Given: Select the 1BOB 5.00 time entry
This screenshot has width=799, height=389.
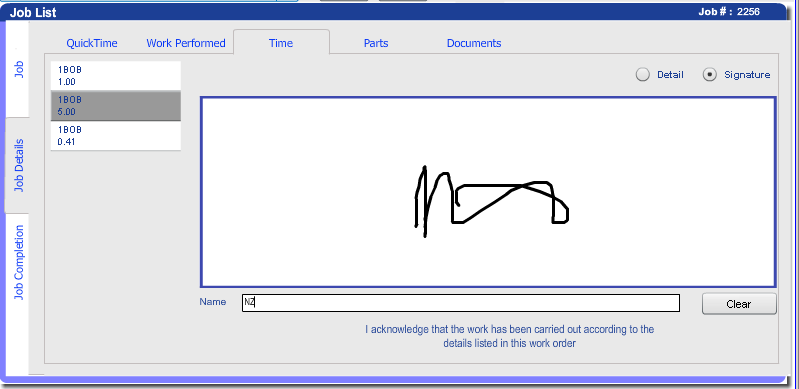Looking at the screenshot, I should click(116, 106).
